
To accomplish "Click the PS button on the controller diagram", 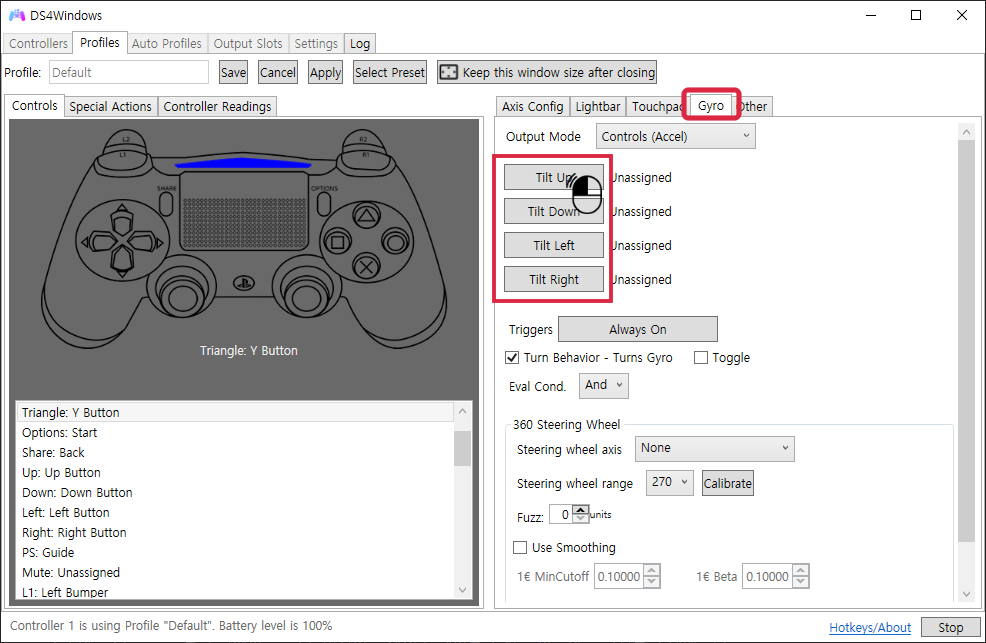I will click(243, 283).
